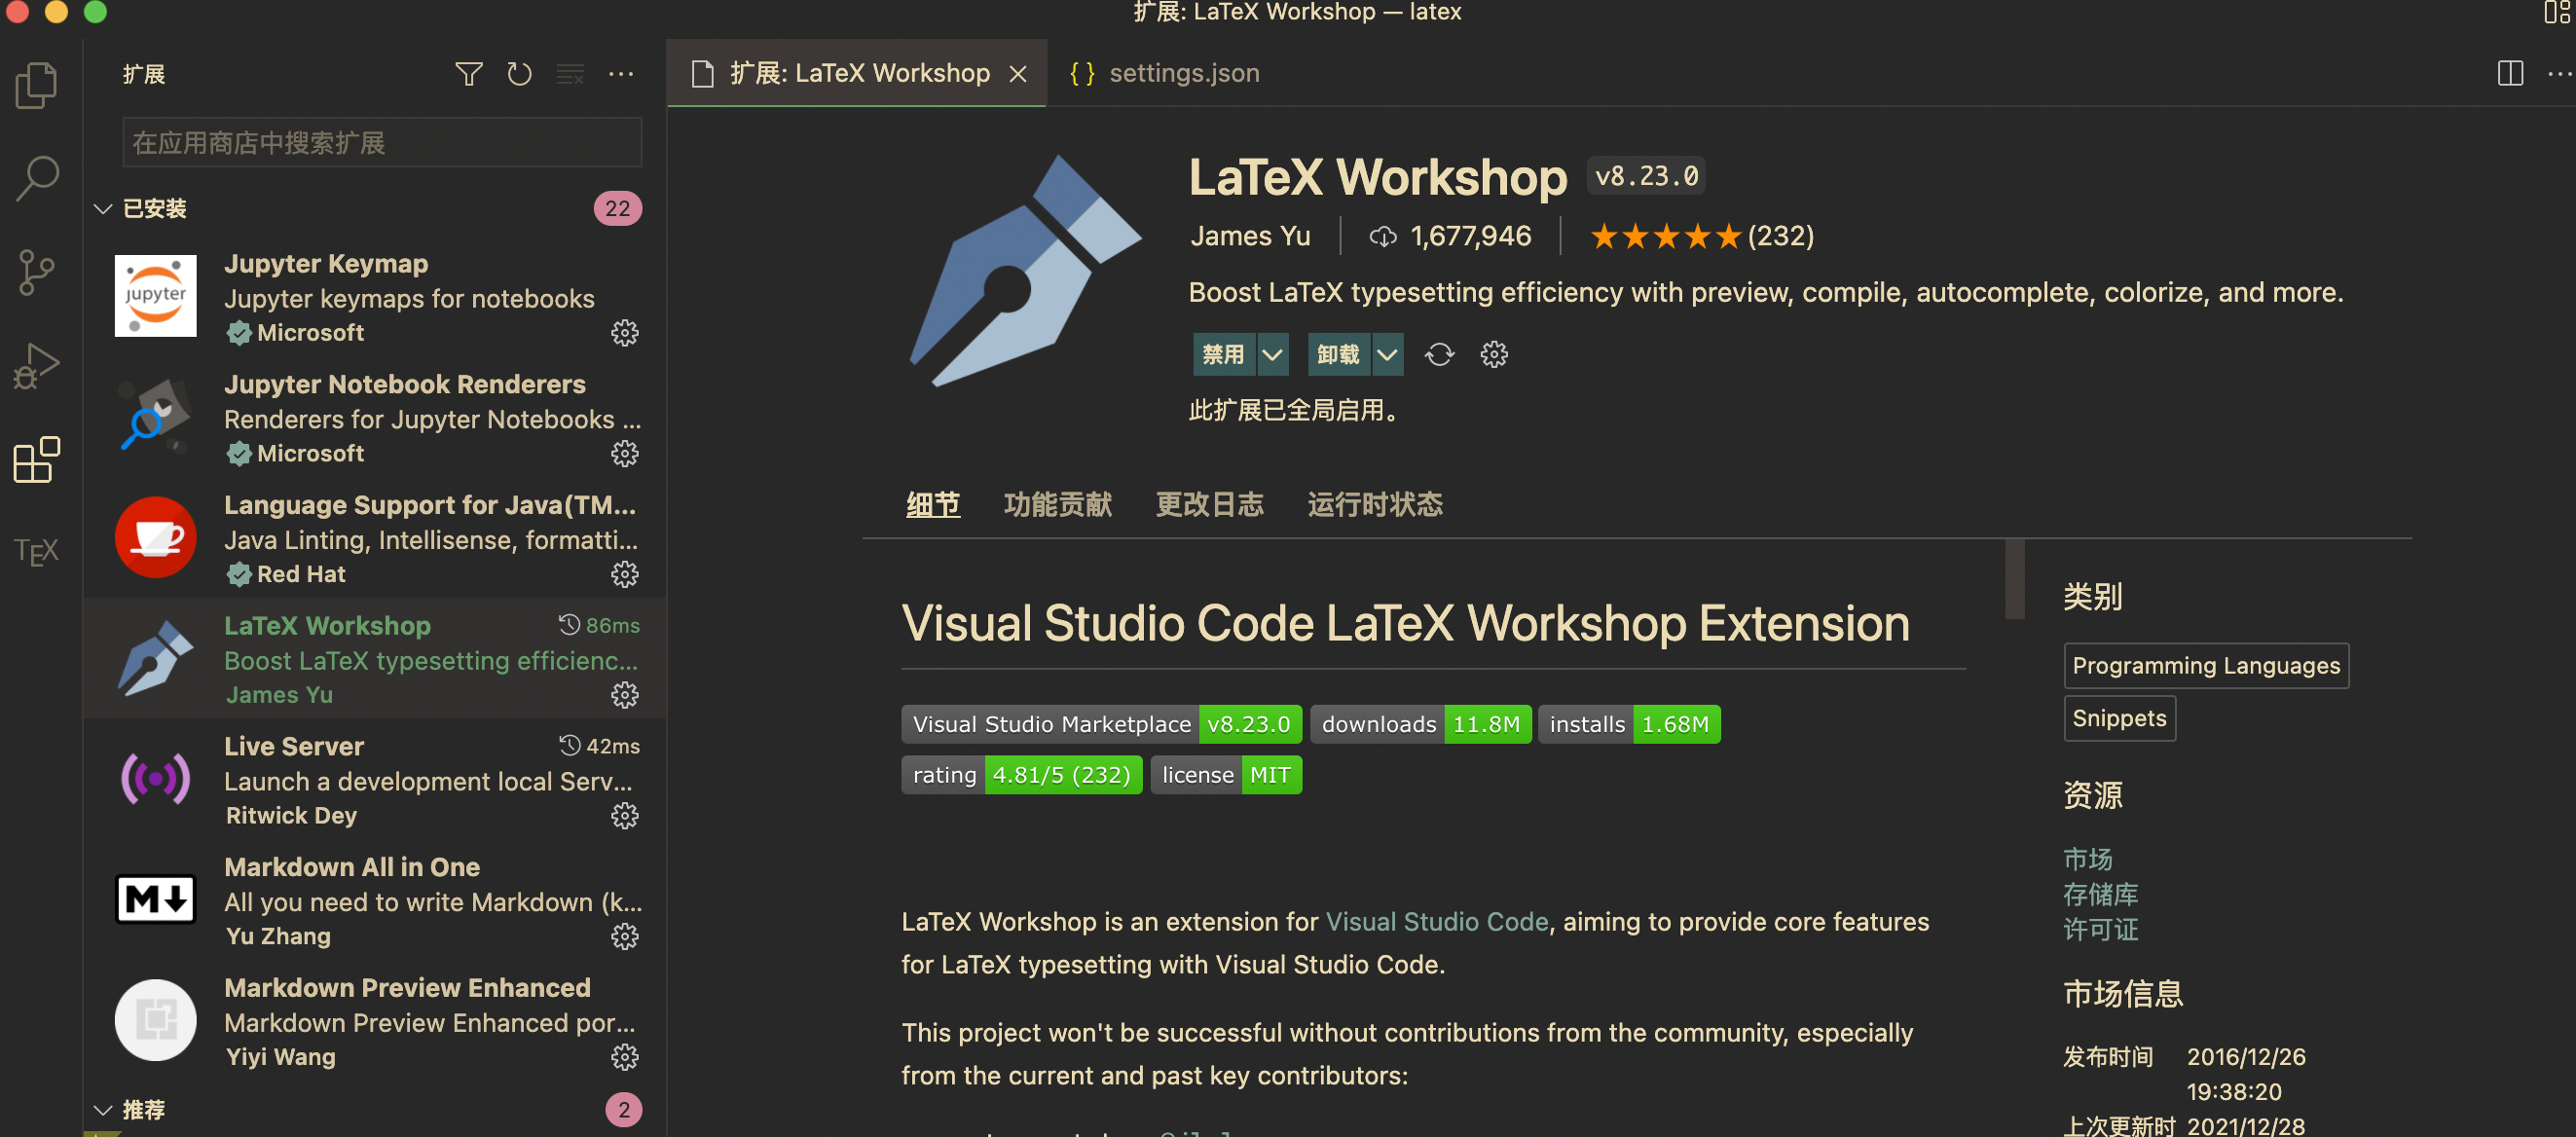Click the 卸载 uninstall button

[x=1339, y=354]
